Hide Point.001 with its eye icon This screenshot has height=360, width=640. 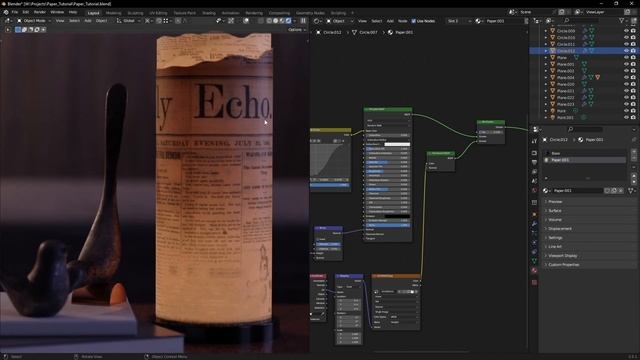click(x=626, y=117)
